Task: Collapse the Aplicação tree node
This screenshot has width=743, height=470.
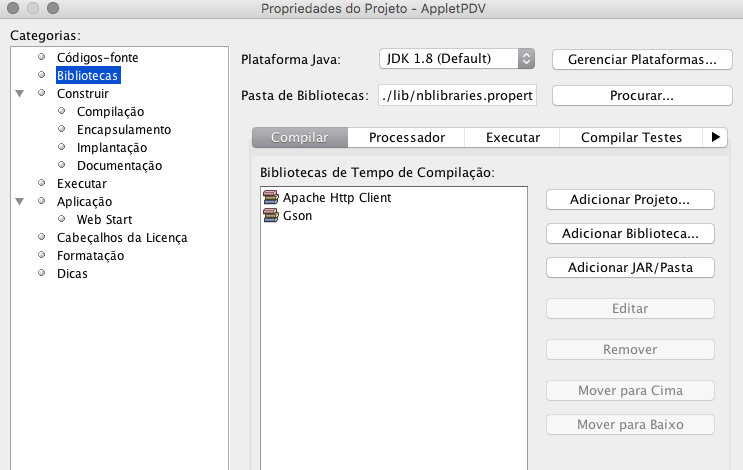Action: click(x=19, y=201)
